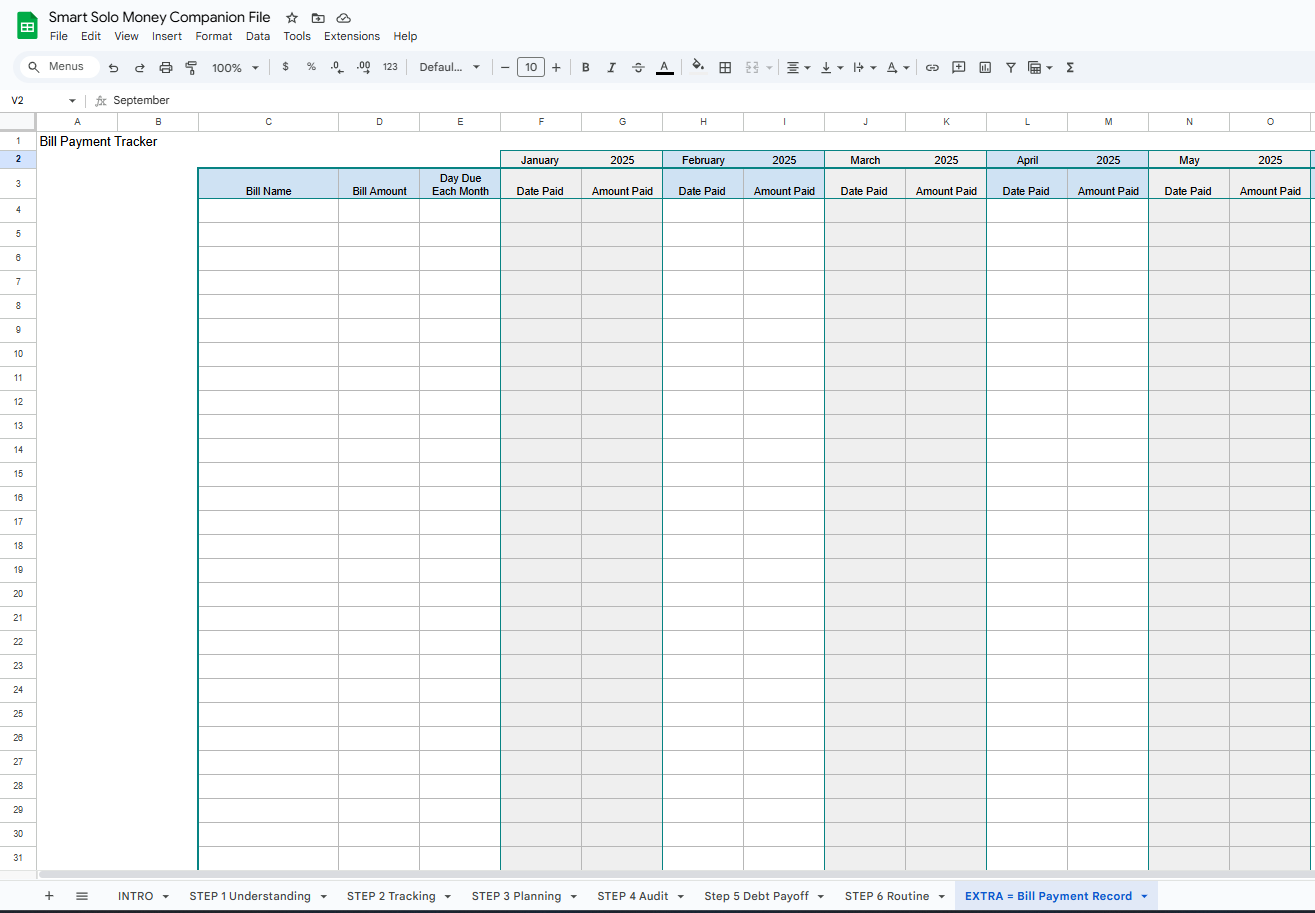The width and height of the screenshot is (1315, 913).
Task: Click the move-to-folder icon beside the title
Action: 318,18
